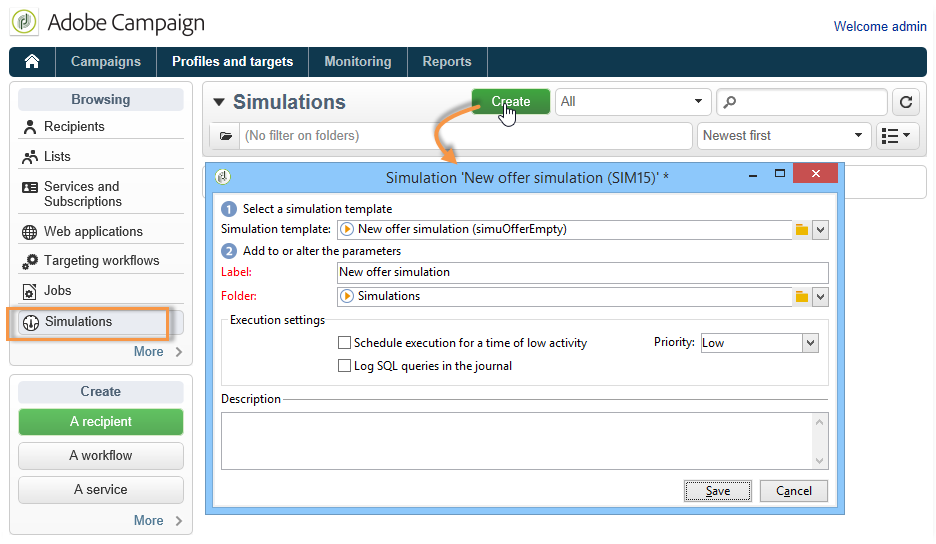Click the Welcome admin link
The height and width of the screenshot is (544, 936).
880,26
